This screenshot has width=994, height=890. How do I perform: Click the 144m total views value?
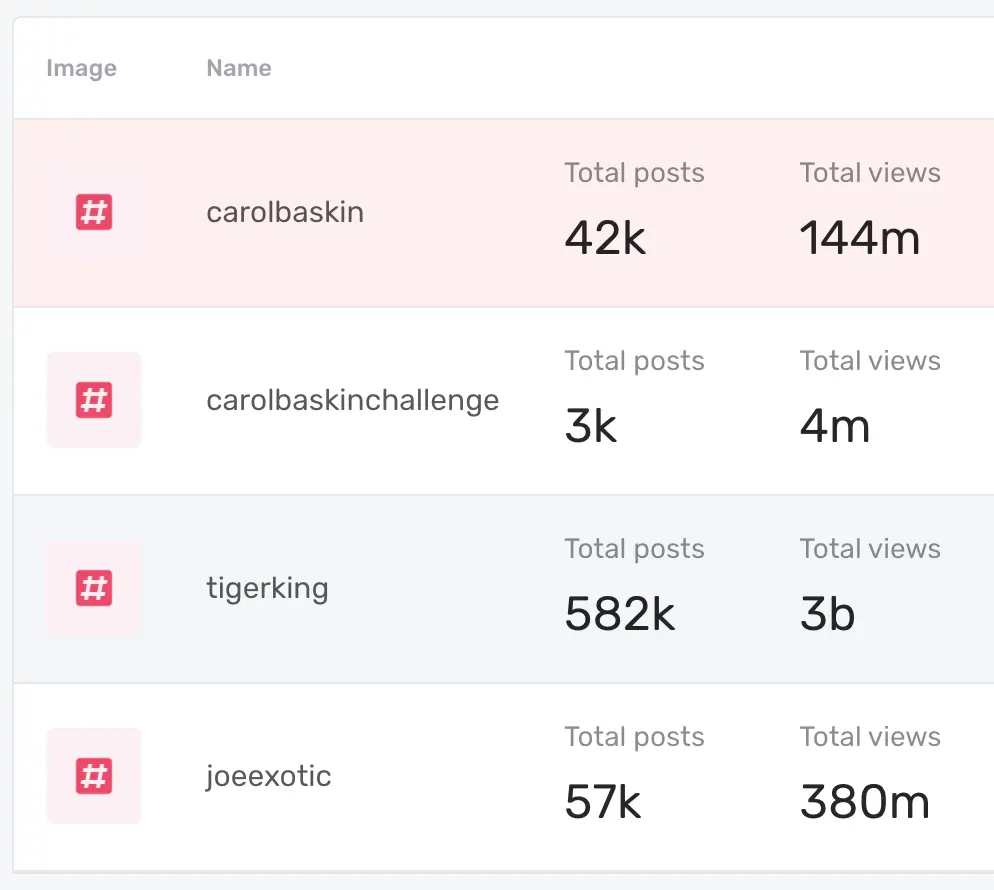point(859,238)
